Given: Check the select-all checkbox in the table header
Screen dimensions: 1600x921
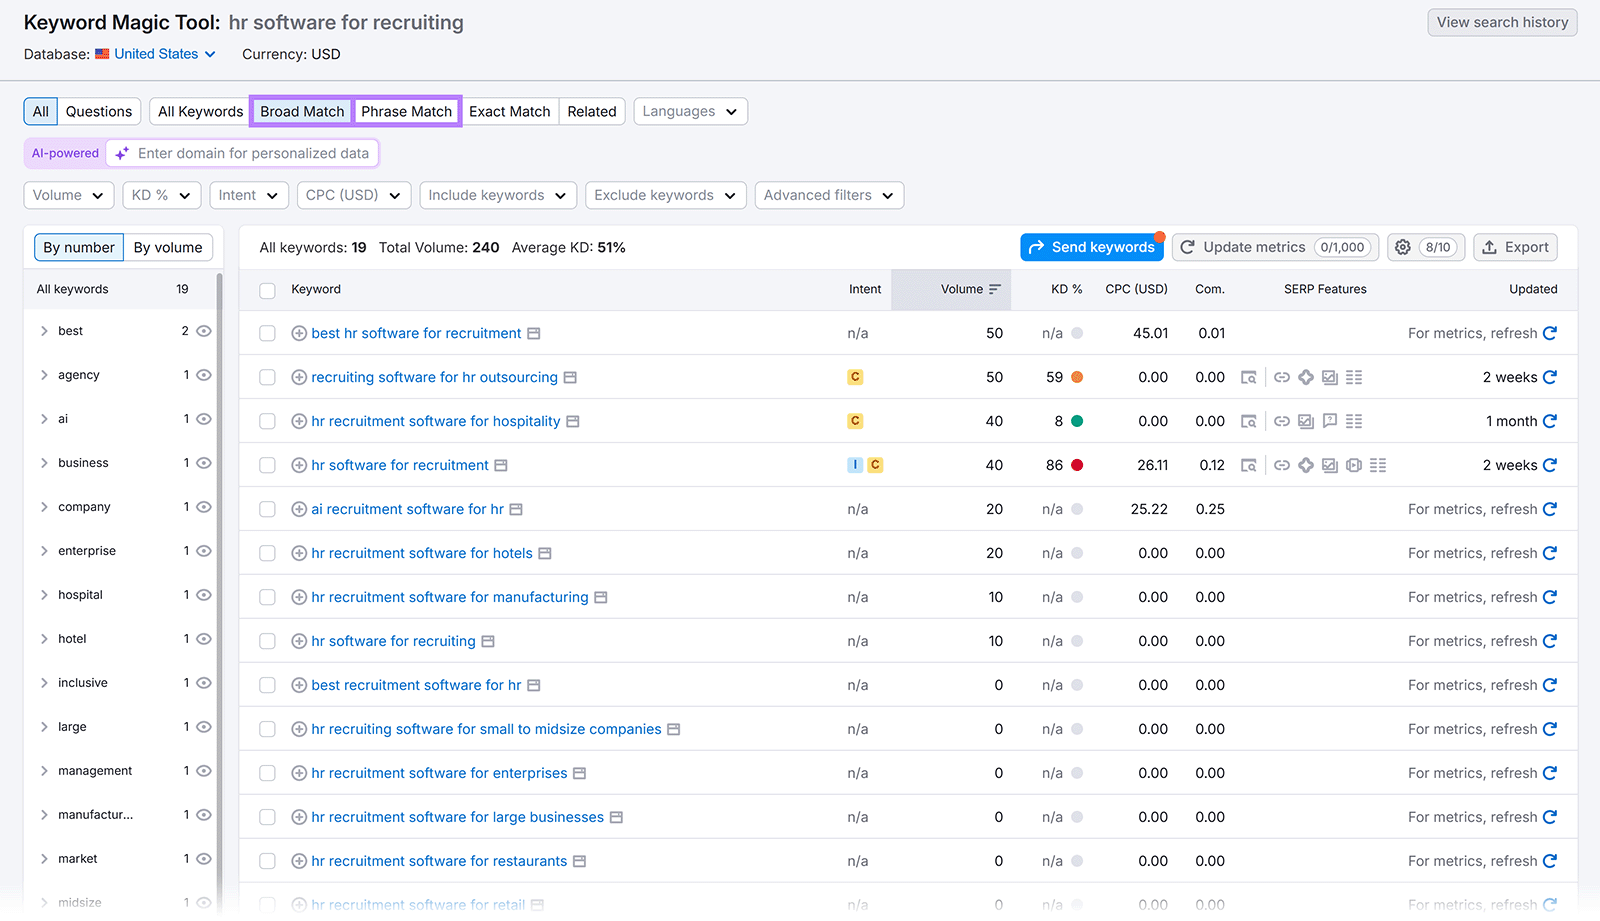Looking at the screenshot, I should click(267, 290).
